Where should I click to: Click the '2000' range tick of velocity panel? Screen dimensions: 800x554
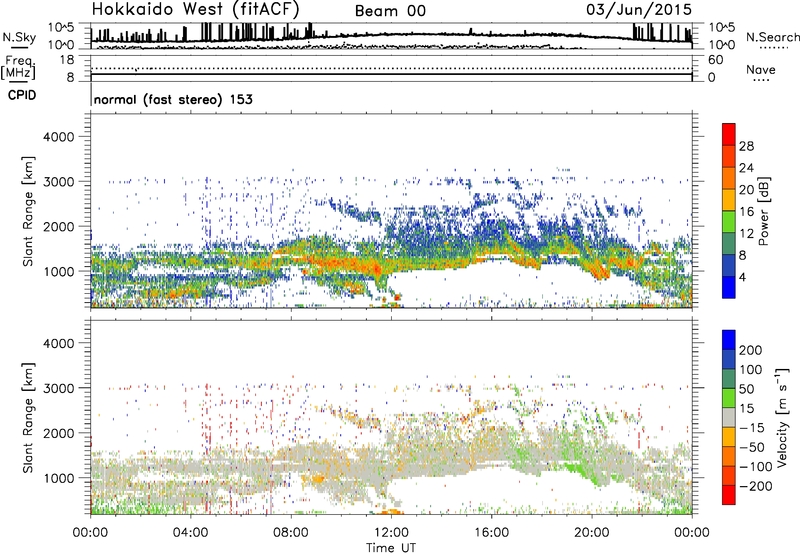58,433
